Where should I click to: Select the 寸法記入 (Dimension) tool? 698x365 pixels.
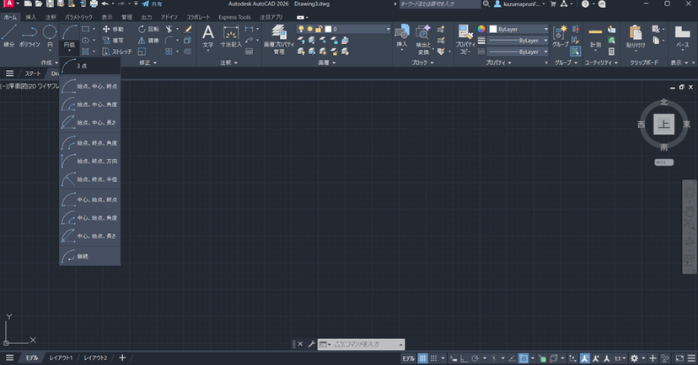(x=231, y=36)
